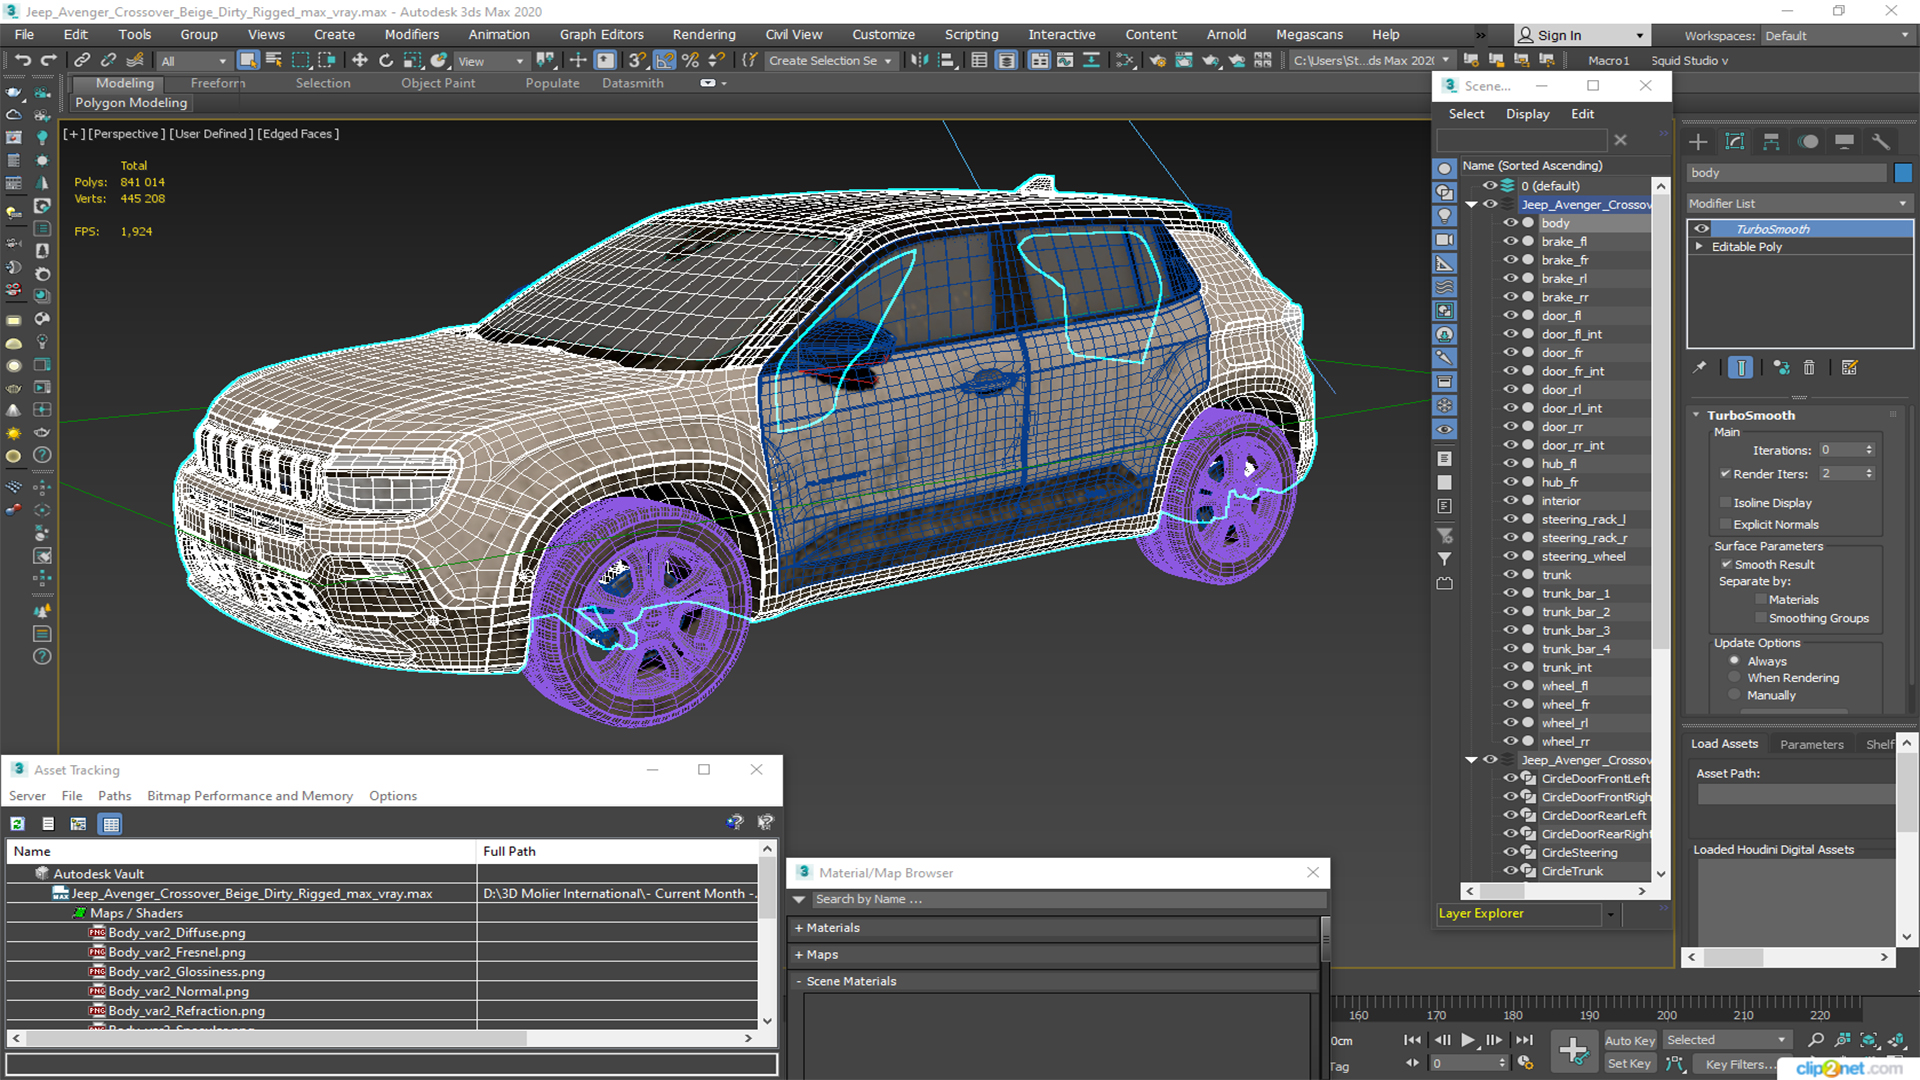Click the Redo arrow in main toolbar
The height and width of the screenshot is (1080, 1920).
47,60
